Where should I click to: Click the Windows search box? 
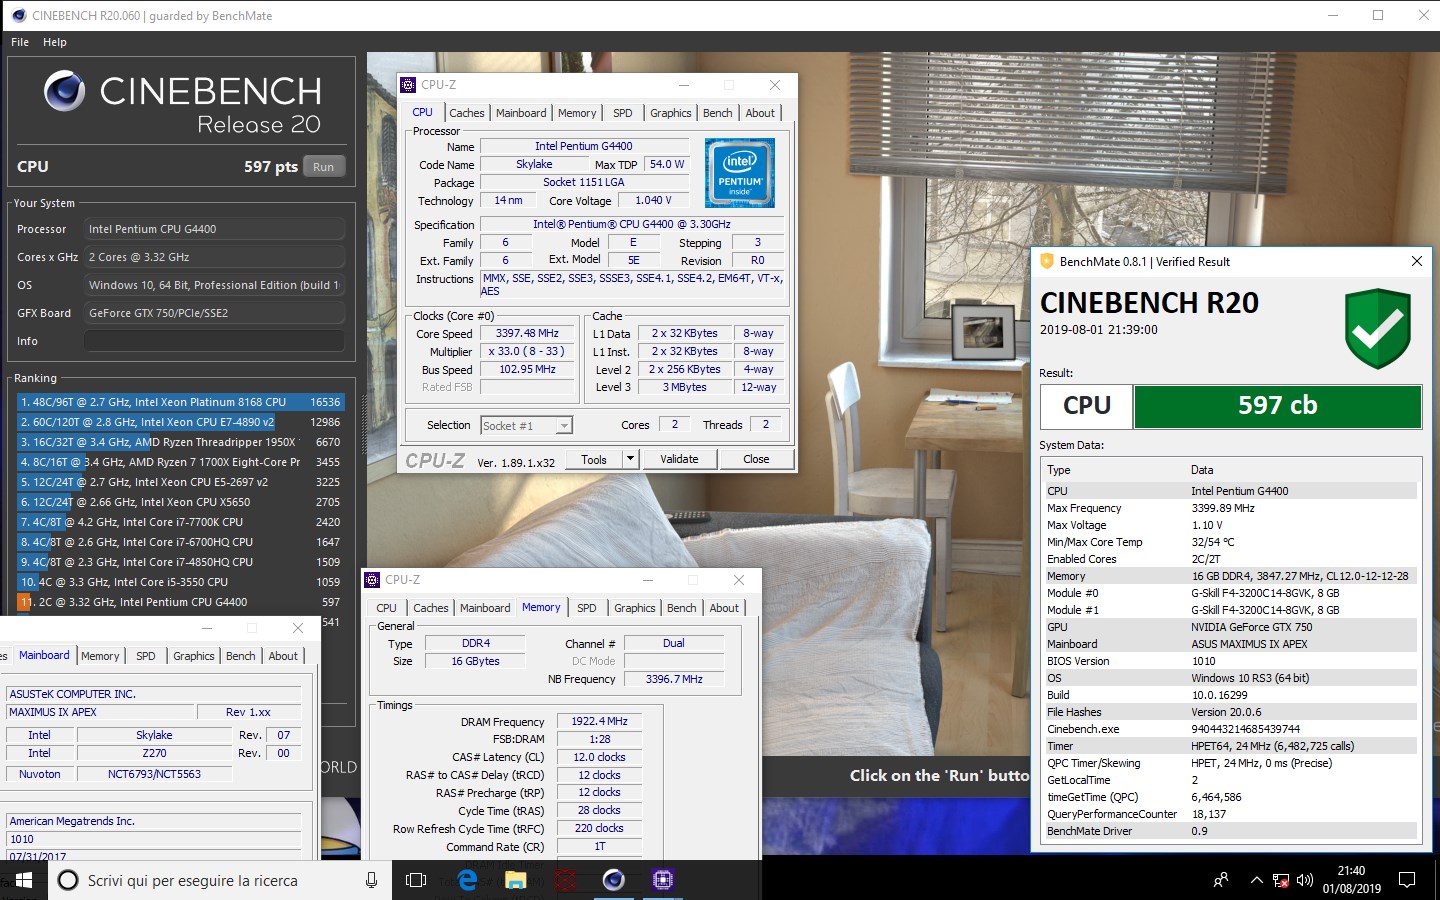(x=218, y=880)
